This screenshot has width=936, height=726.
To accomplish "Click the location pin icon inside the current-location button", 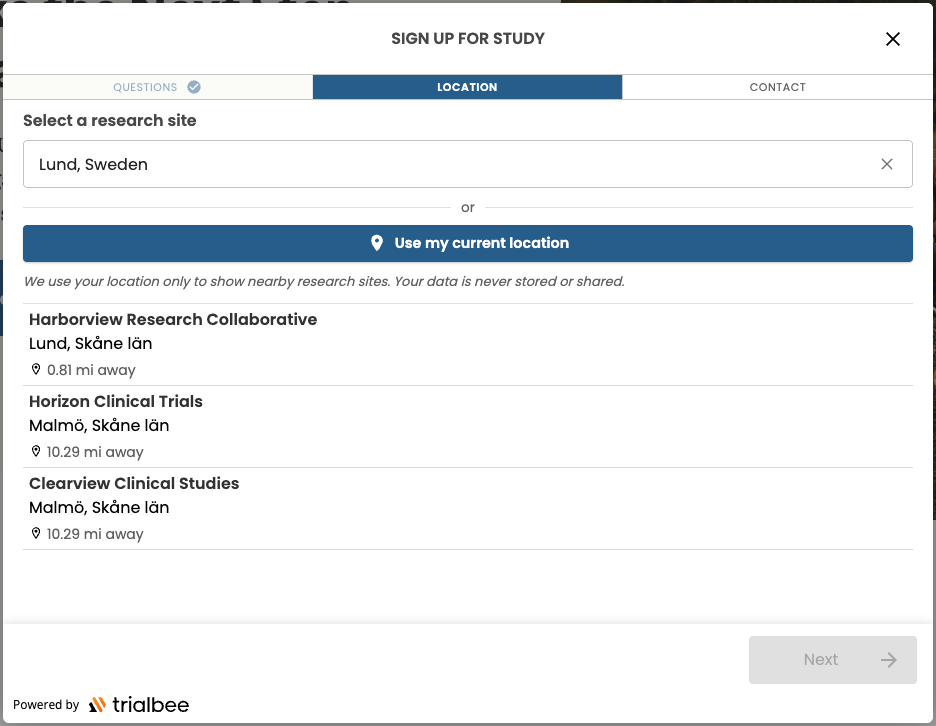I will click(x=377, y=242).
